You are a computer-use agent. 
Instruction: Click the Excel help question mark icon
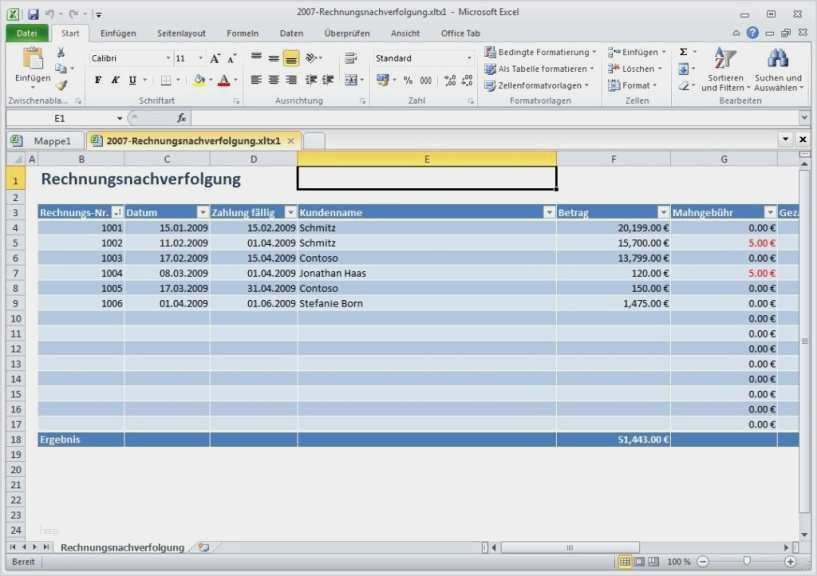click(752, 33)
